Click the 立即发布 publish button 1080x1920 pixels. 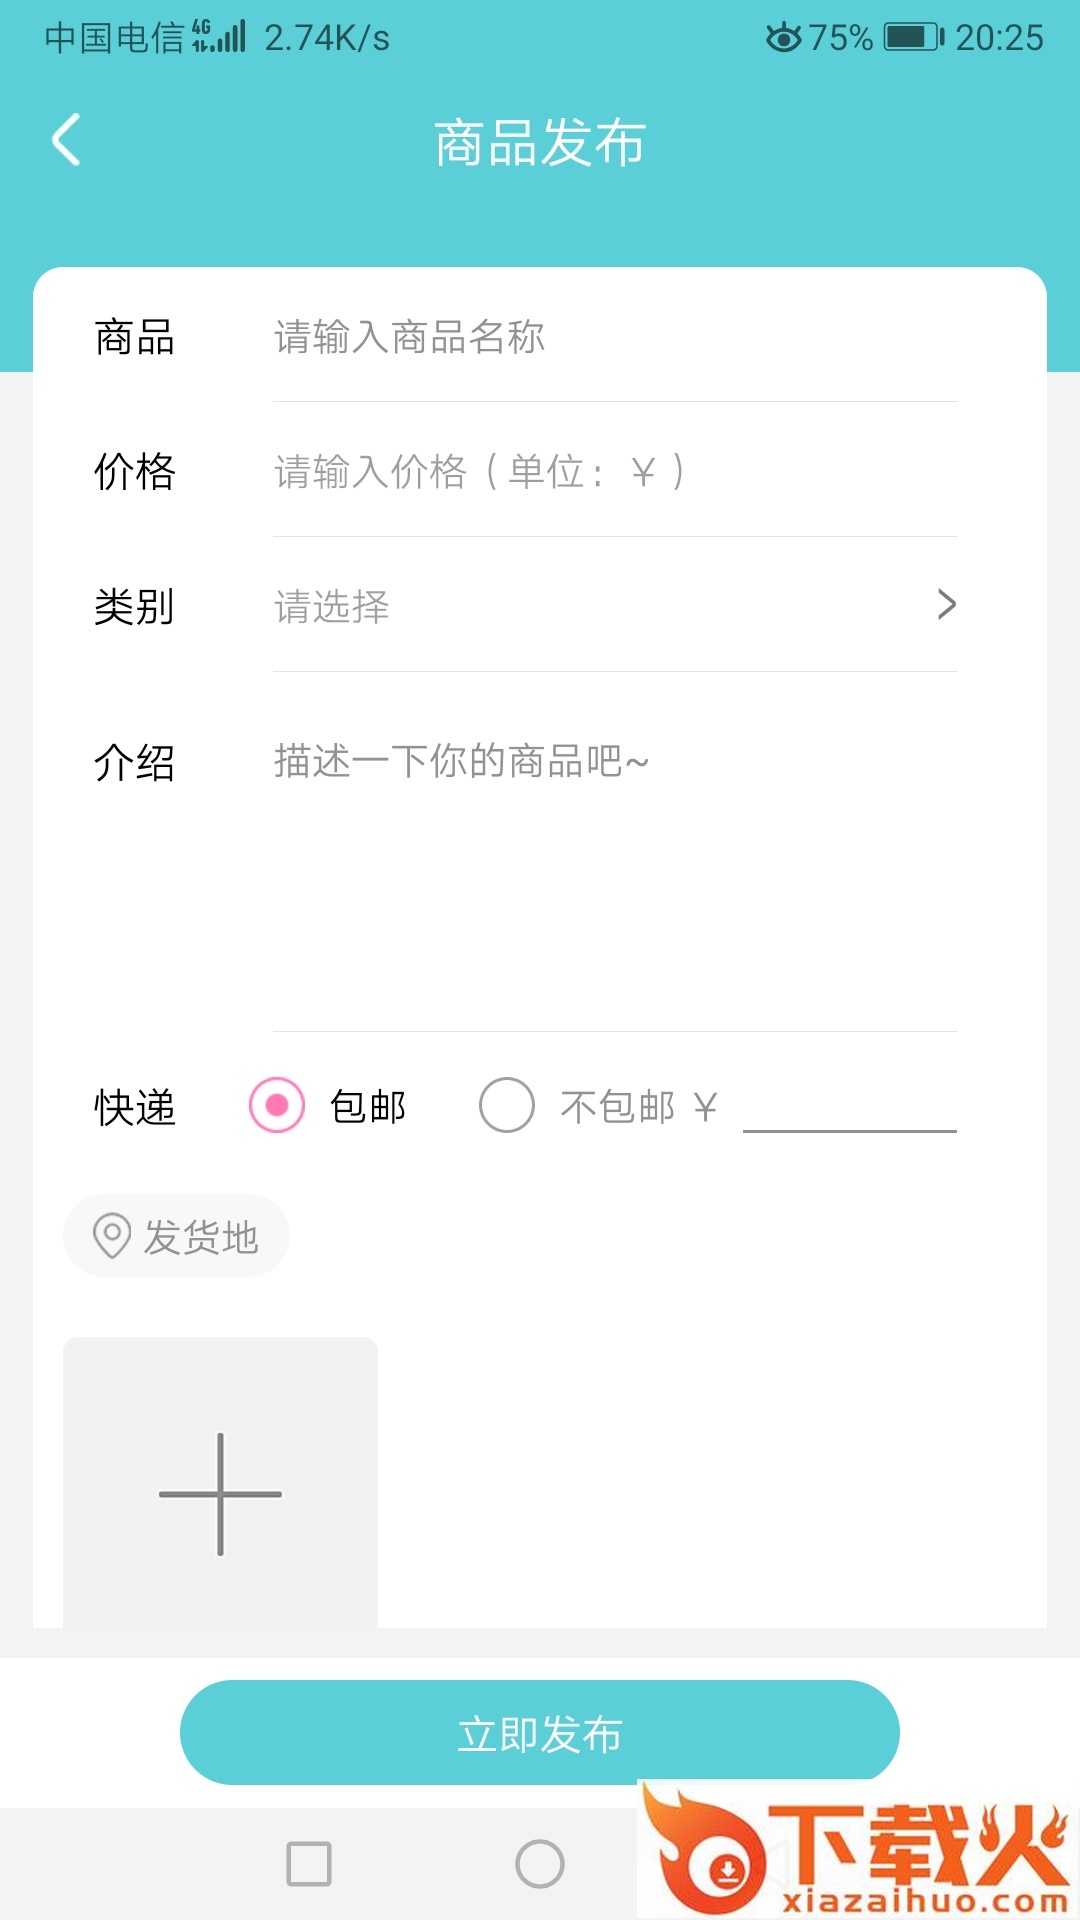(540, 1733)
